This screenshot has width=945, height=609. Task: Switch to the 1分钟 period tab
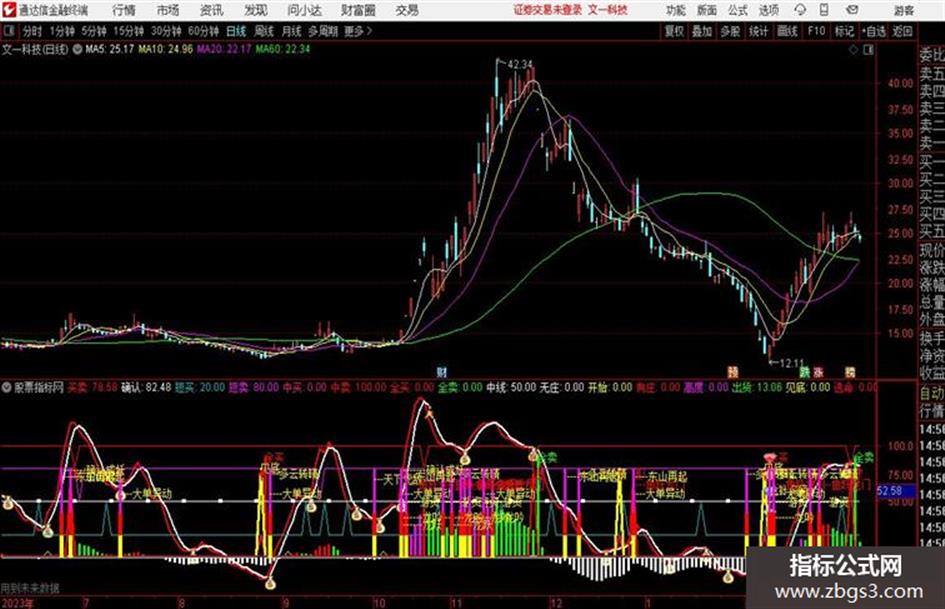(x=62, y=31)
